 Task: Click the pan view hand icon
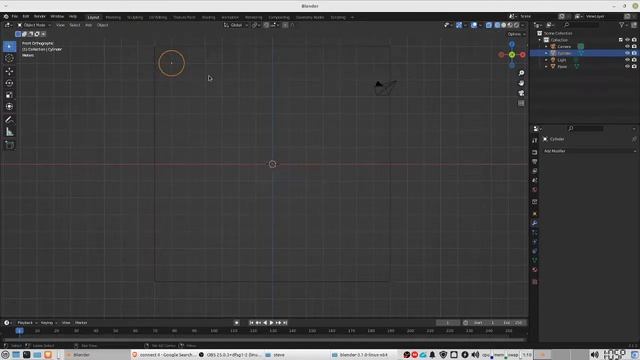521,83
